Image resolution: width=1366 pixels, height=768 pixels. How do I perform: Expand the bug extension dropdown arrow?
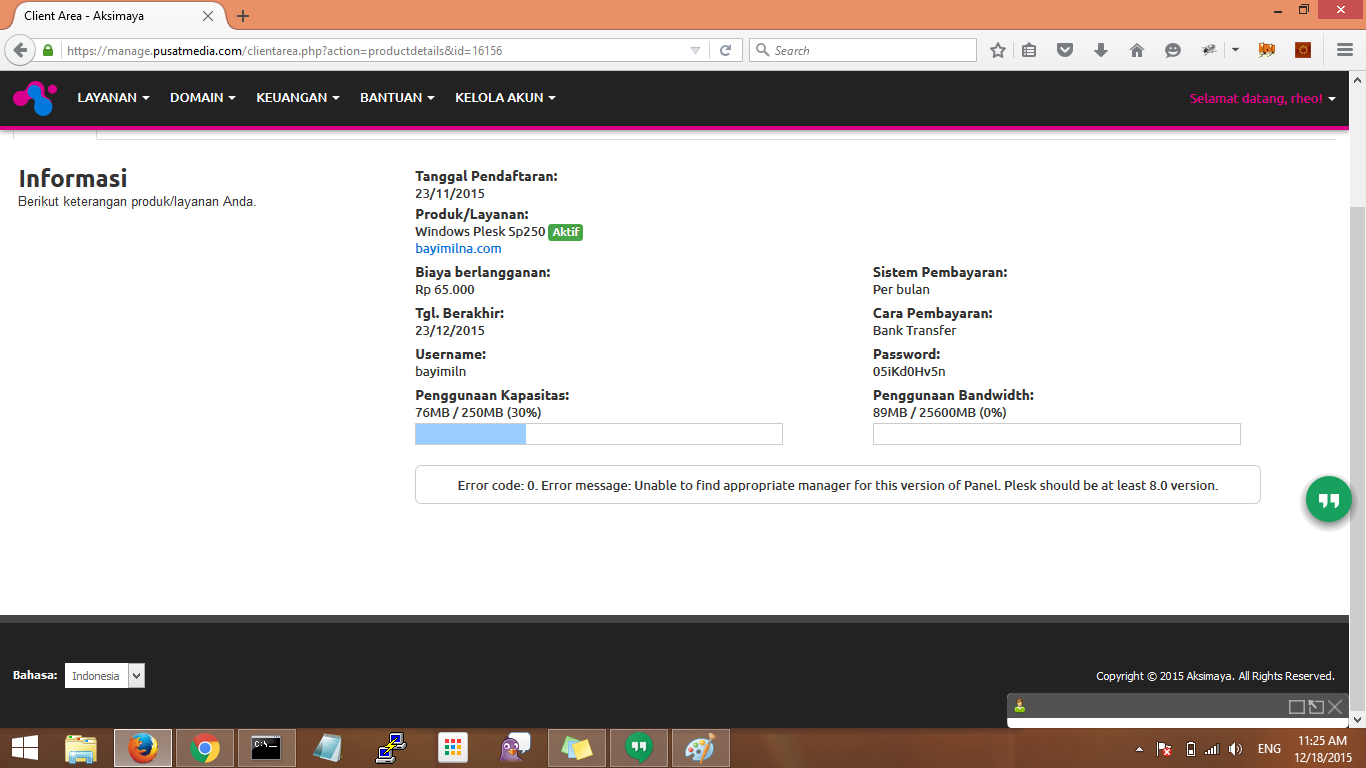pyautogui.click(x=1235, y=50)
